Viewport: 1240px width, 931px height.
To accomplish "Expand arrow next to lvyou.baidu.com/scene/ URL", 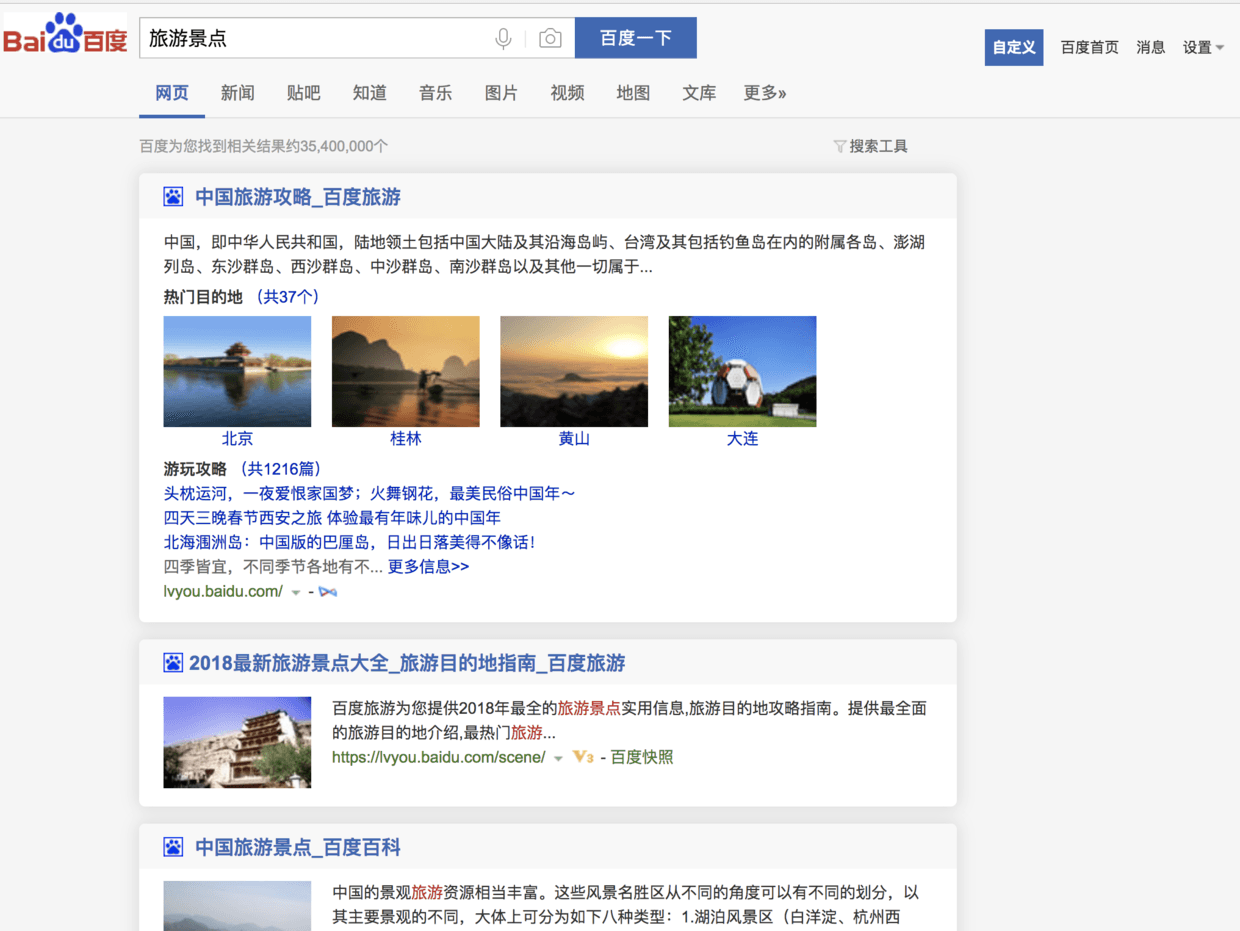I will 558,759.
